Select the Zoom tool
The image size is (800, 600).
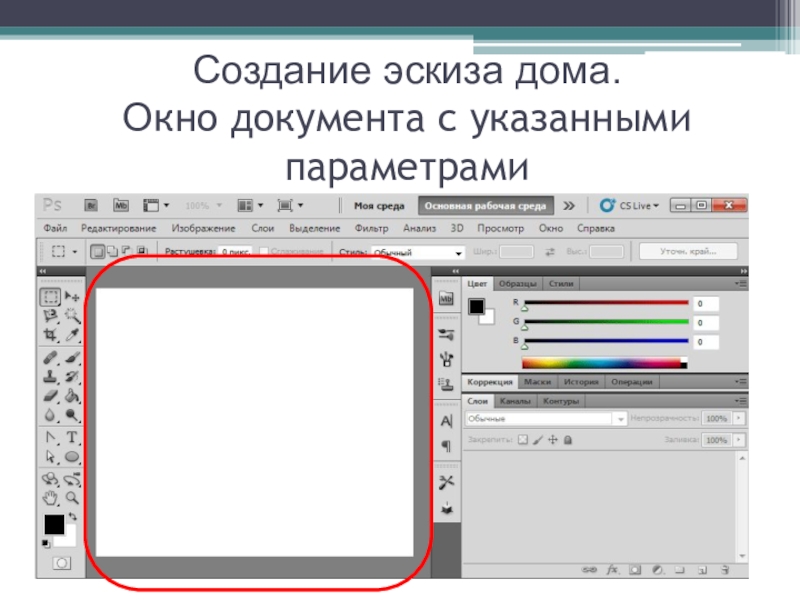[72, 498]
